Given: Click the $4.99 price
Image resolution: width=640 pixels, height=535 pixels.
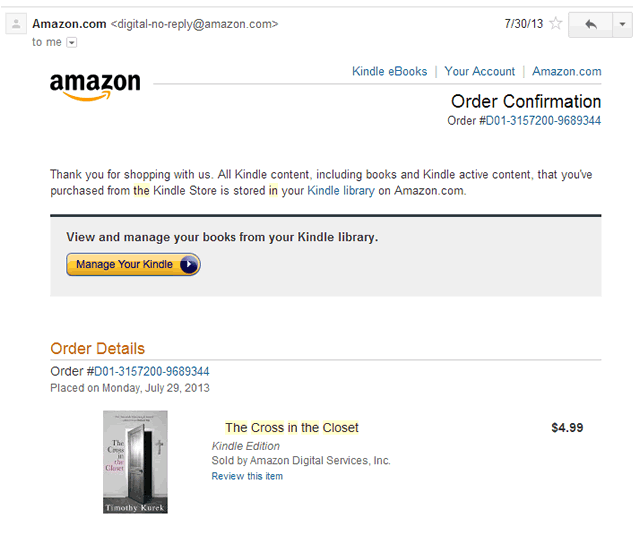Looking at the screenshot, I should [567, 428].
